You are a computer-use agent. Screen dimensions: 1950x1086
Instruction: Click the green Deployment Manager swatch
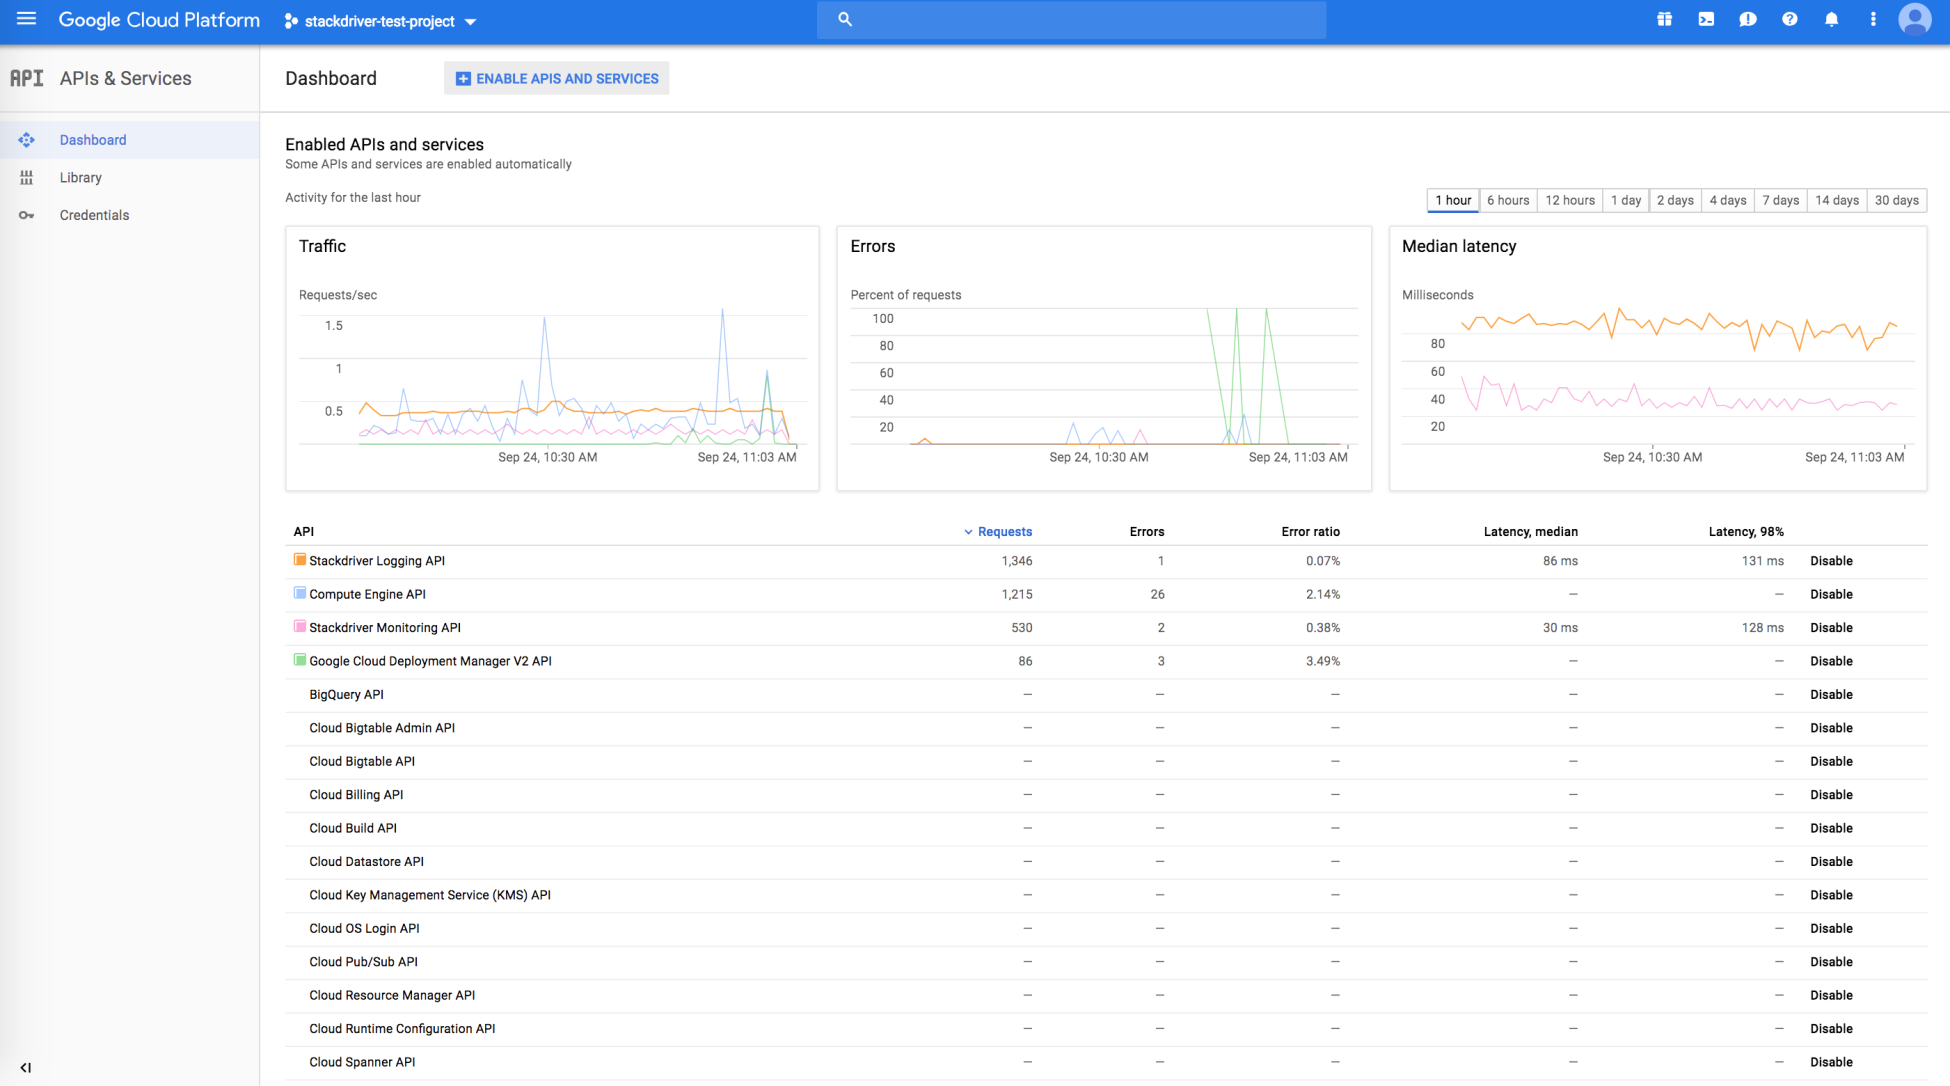pos(299,660)
